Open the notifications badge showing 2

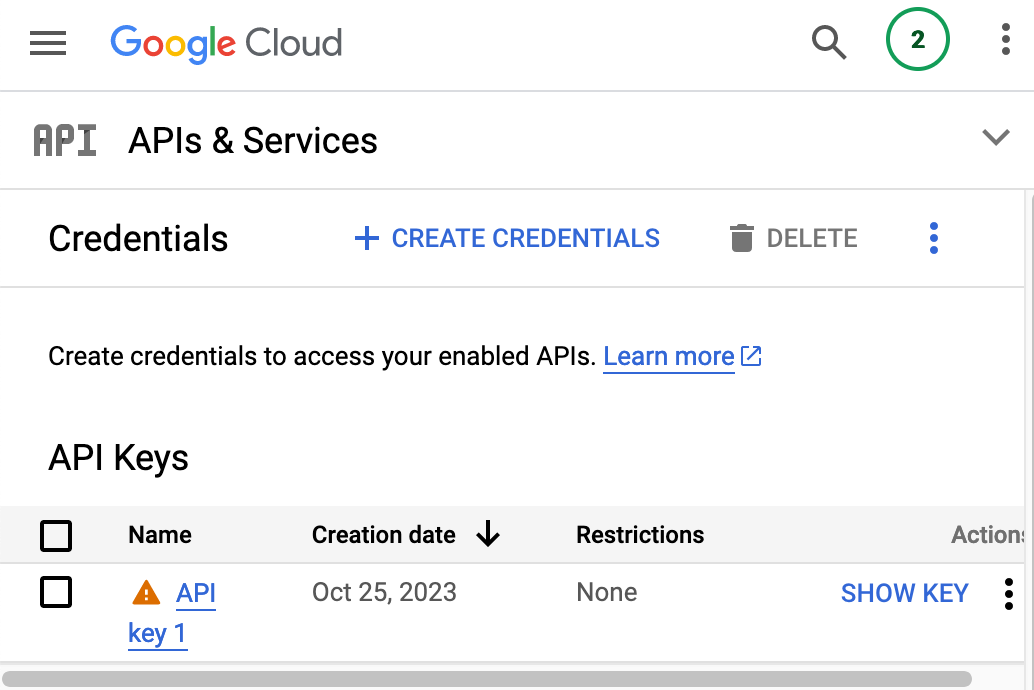(x=917, y=40)
